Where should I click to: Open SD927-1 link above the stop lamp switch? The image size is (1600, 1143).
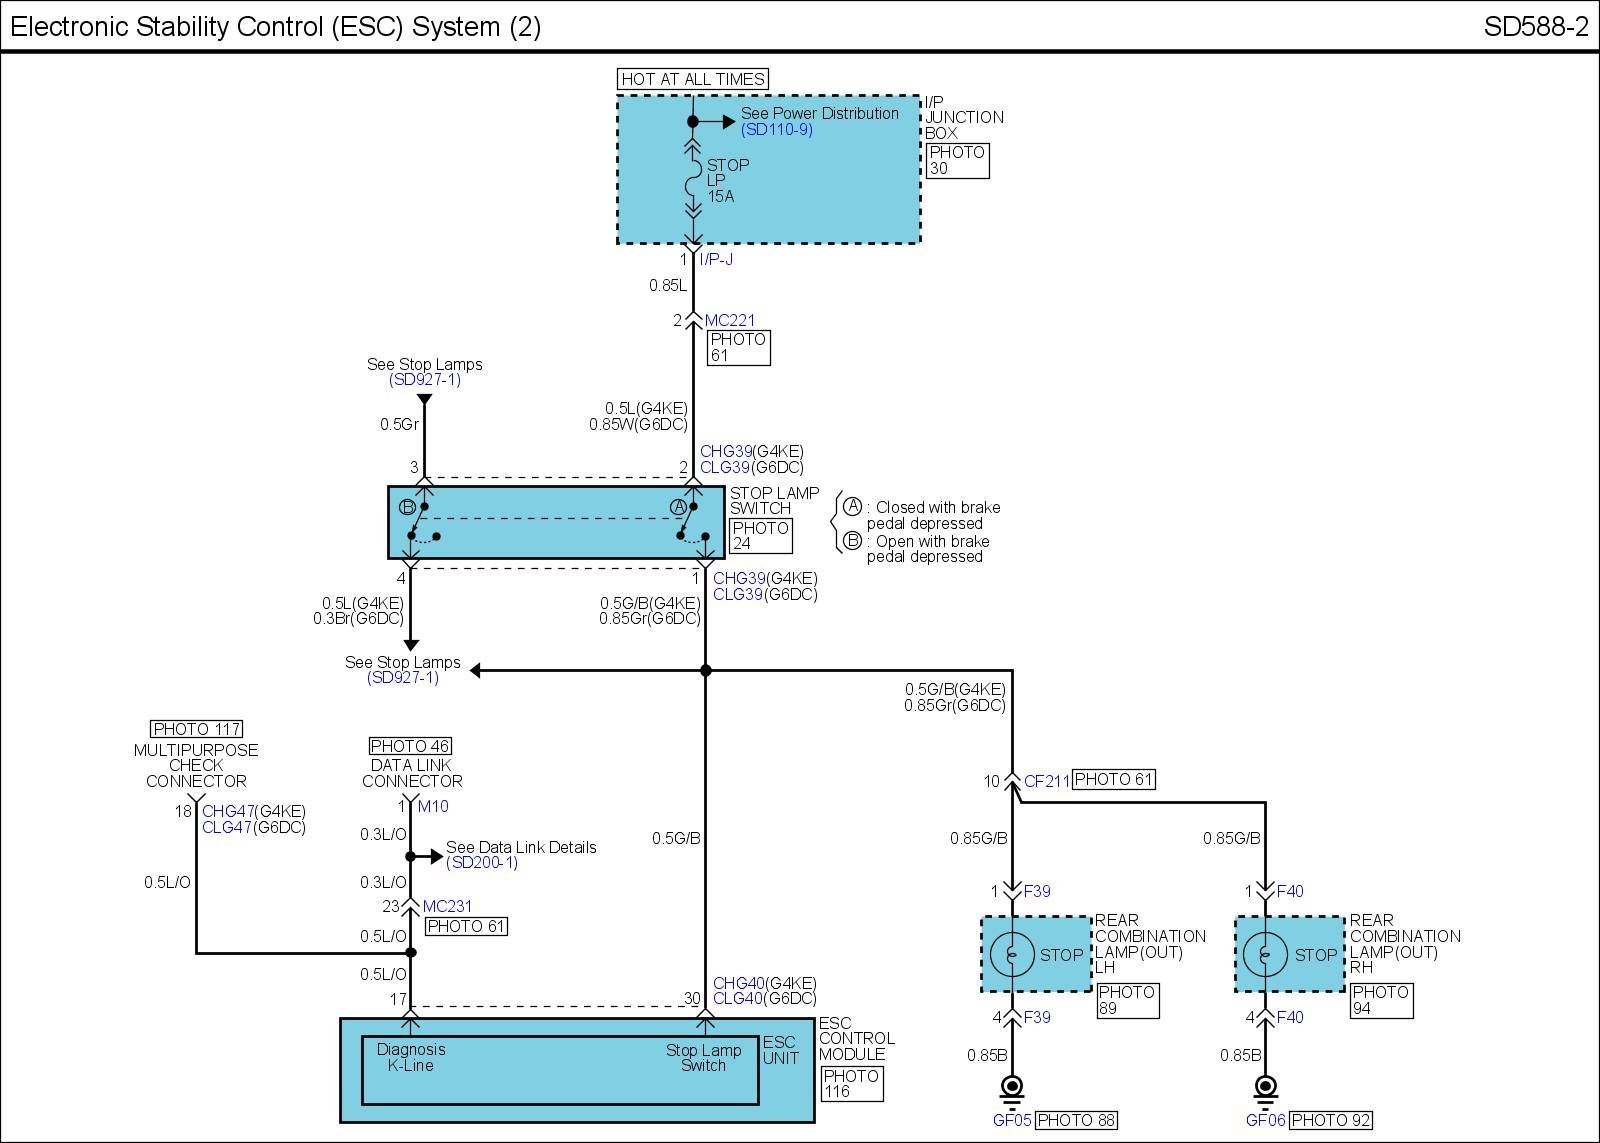coord(424,380)
